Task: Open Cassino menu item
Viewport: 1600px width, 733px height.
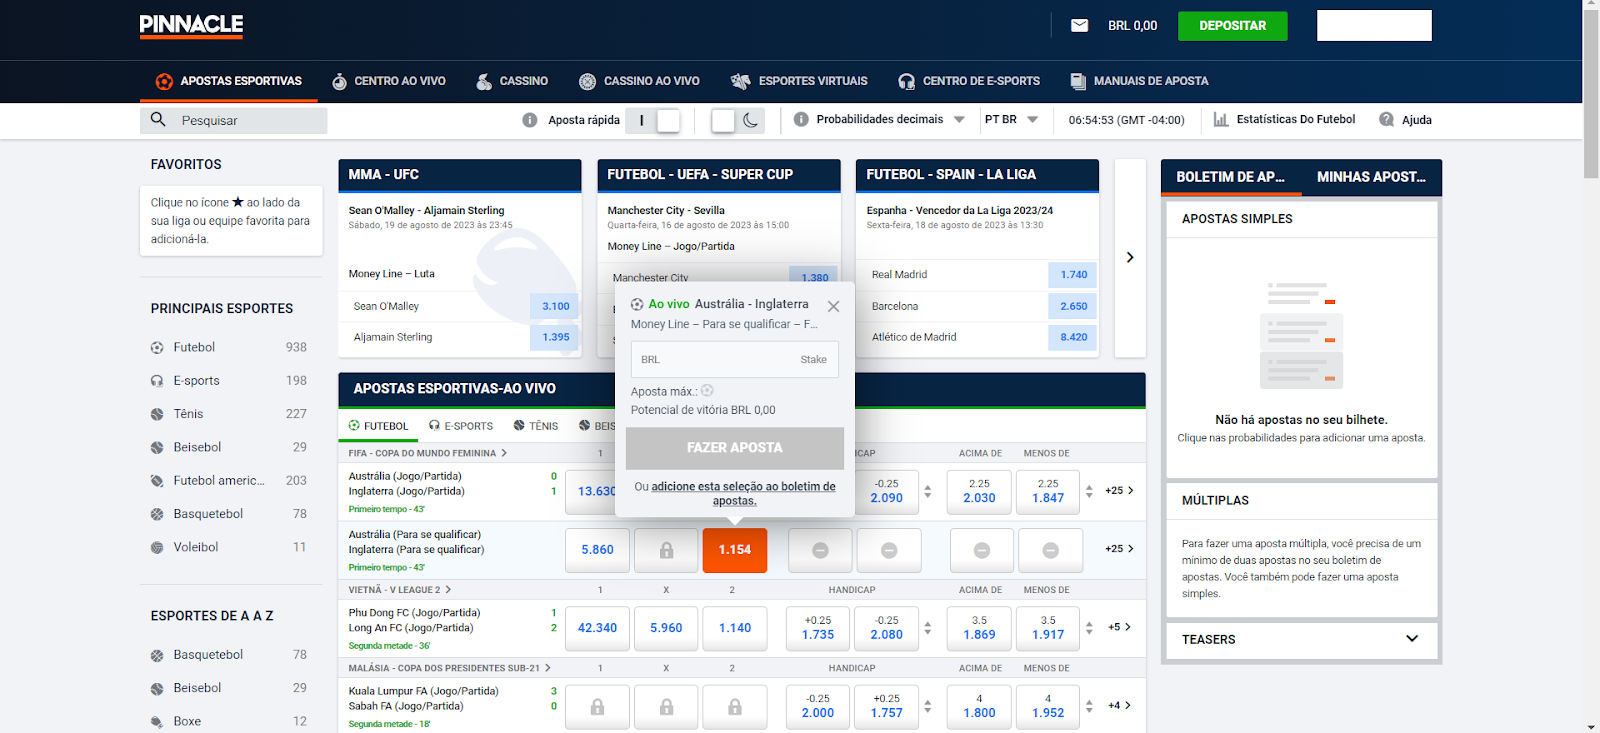Action: click(x=512, y=81)
